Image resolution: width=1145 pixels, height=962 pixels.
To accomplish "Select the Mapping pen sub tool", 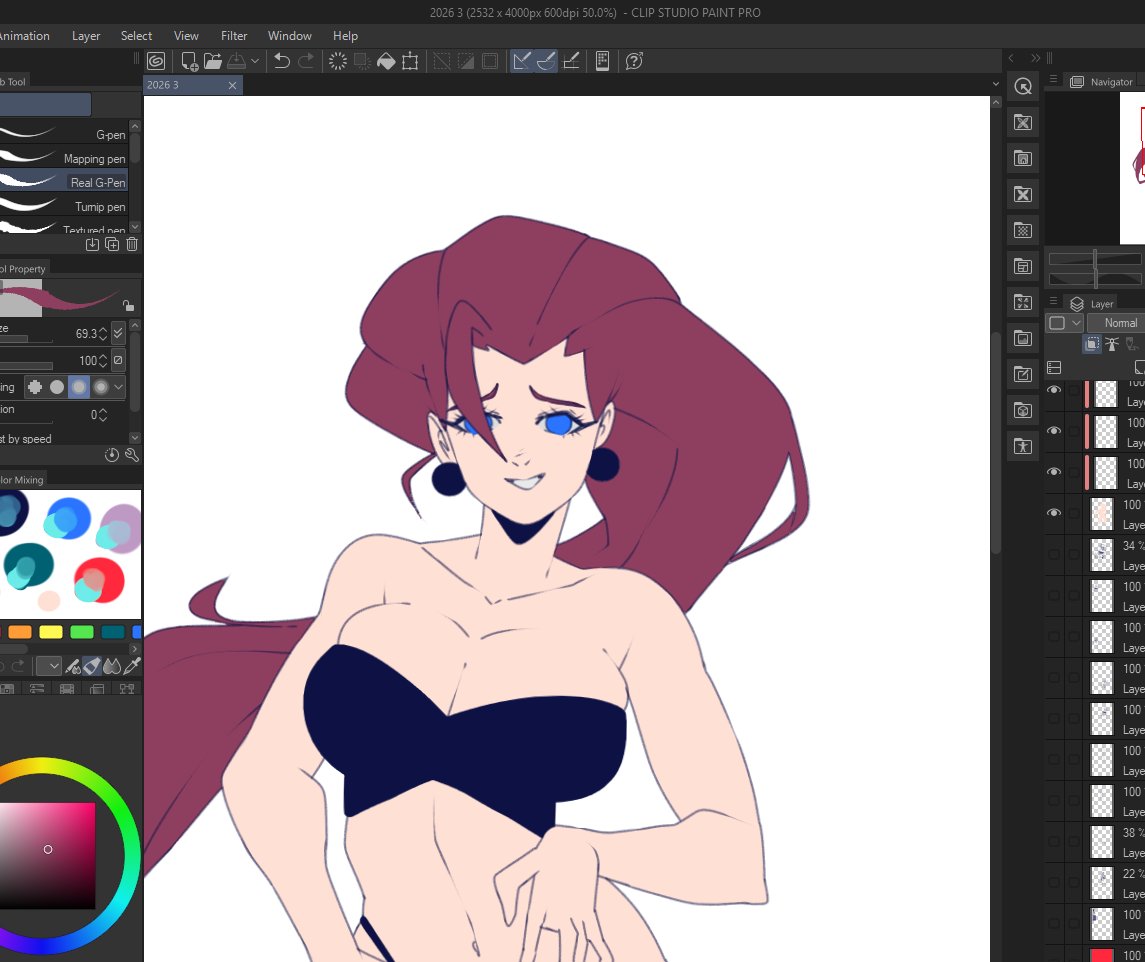I will [64, 158].
